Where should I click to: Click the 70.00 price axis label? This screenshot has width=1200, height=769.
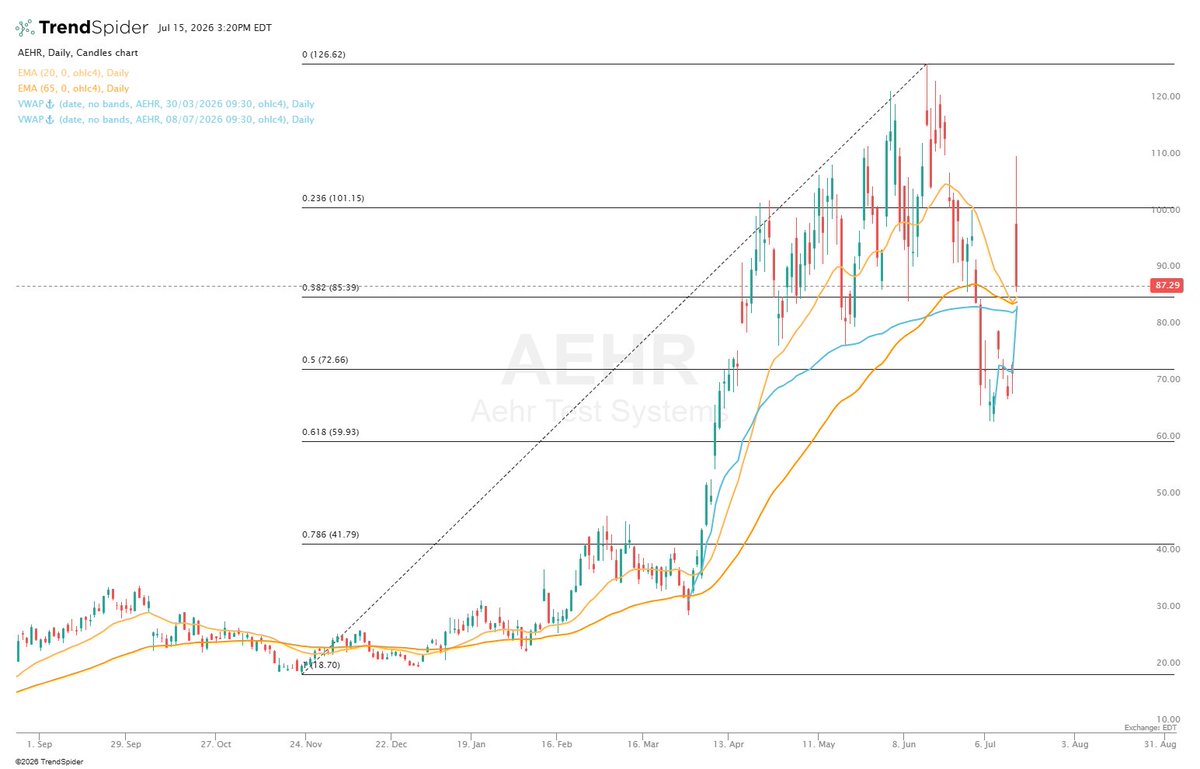click(1168, 380)
